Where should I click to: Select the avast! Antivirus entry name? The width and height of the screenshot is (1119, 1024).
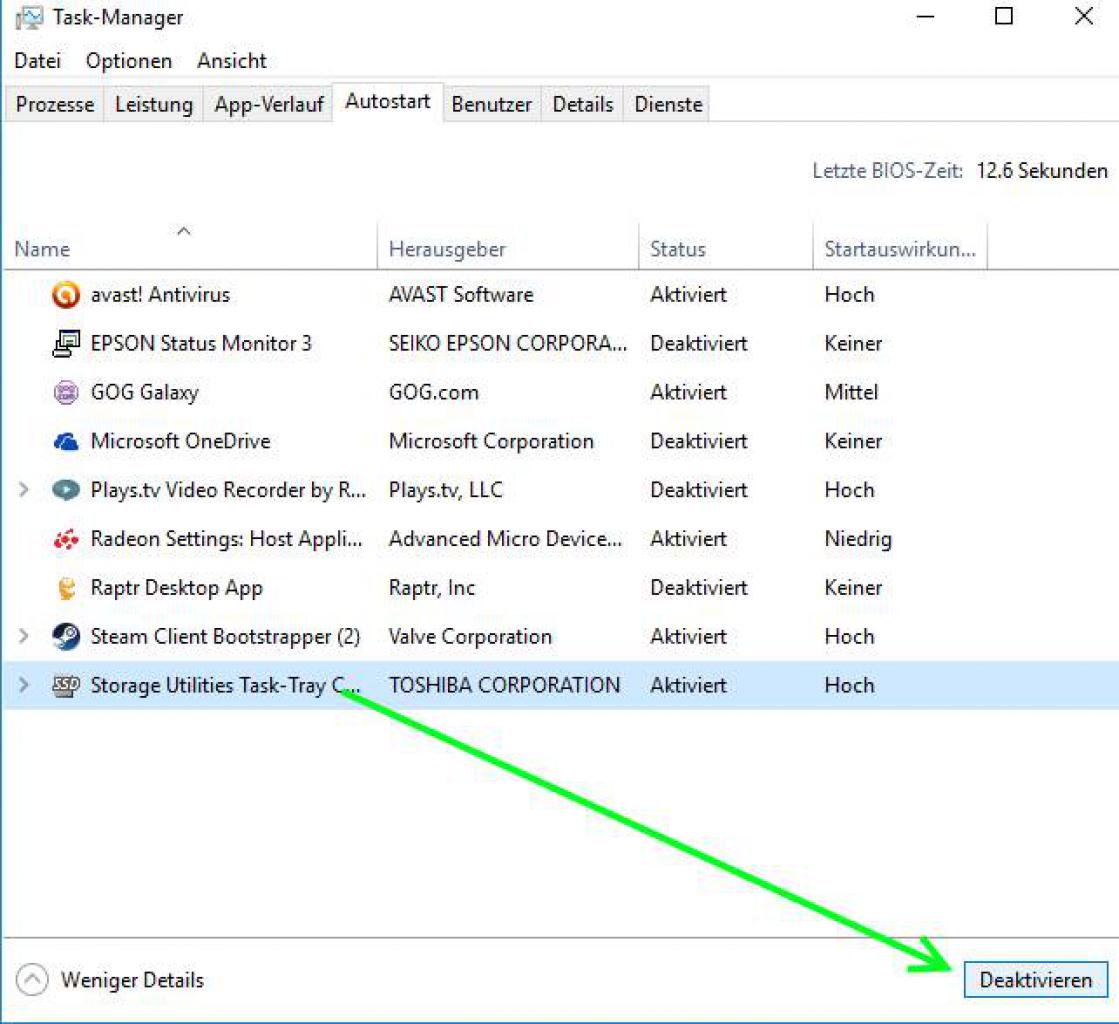coord(160,295)
